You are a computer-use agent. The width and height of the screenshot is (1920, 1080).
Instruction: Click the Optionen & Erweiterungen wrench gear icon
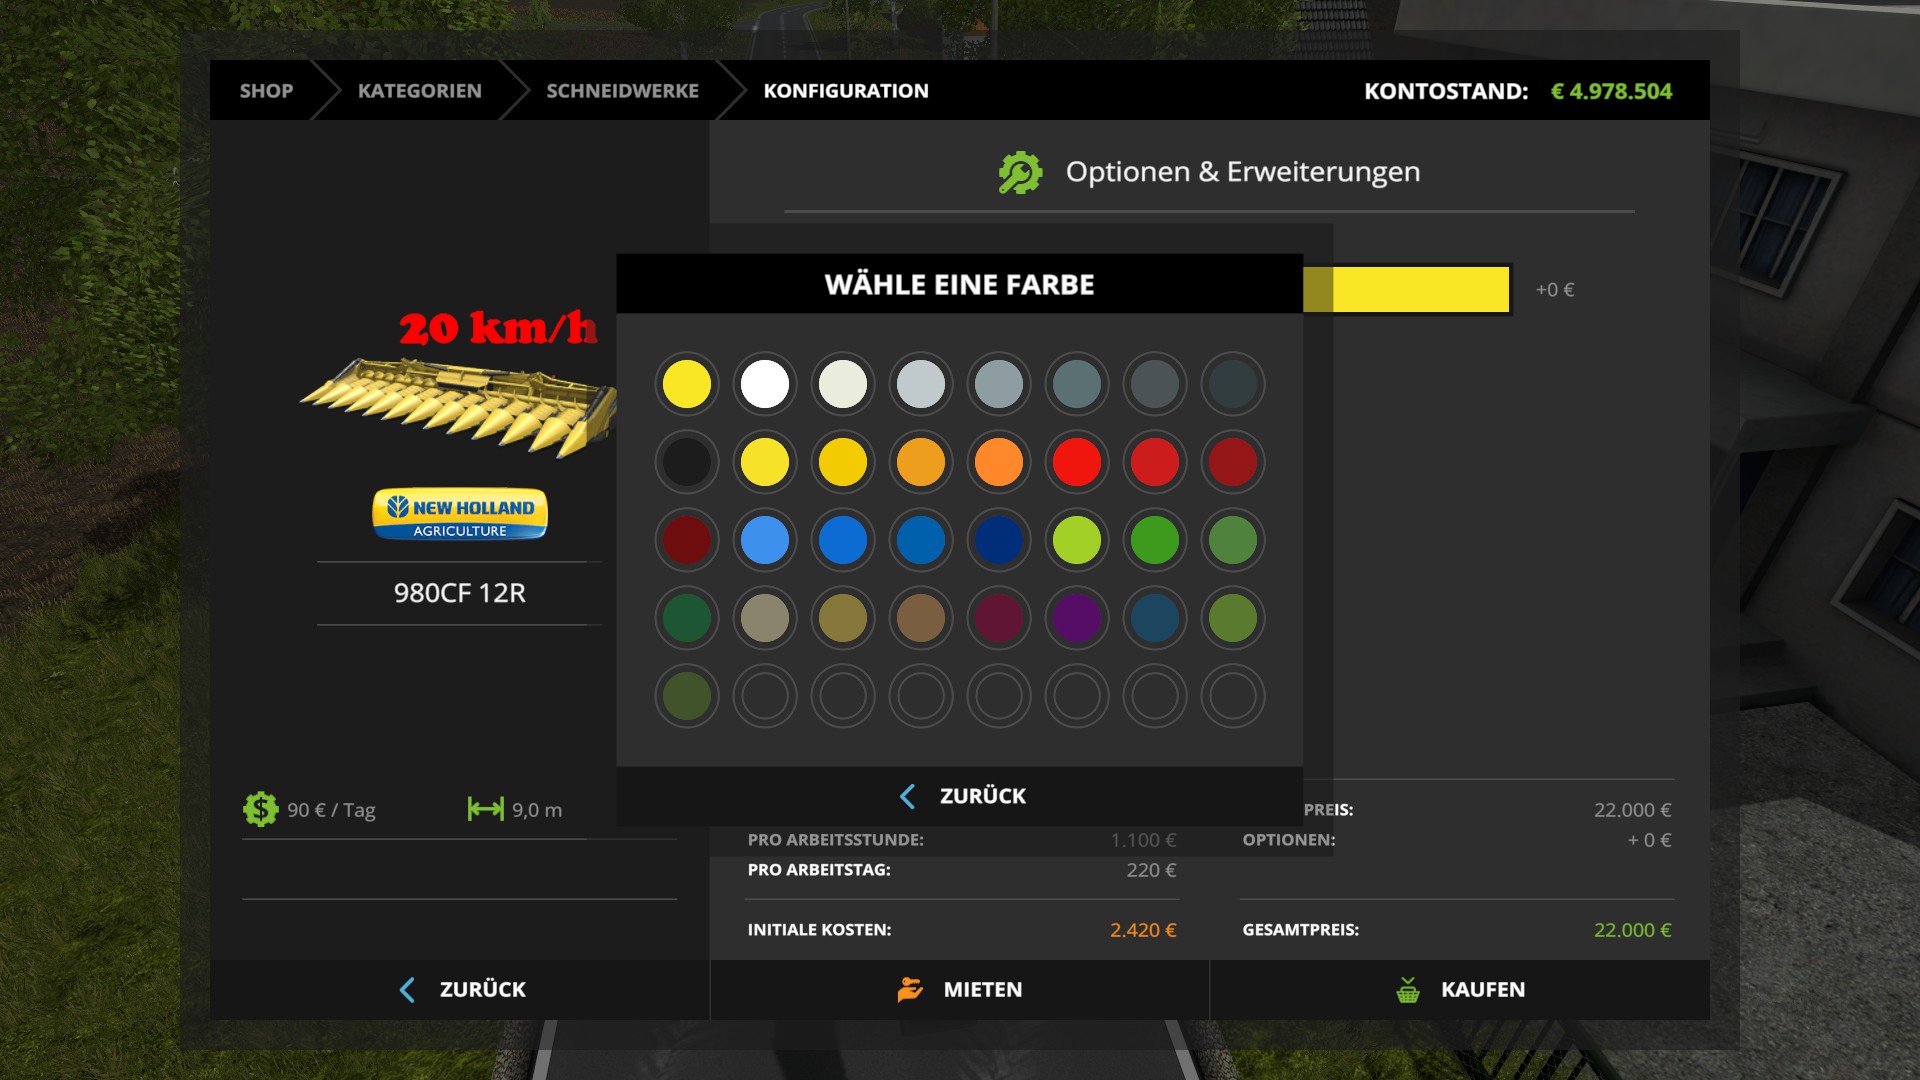point(1020,172)
